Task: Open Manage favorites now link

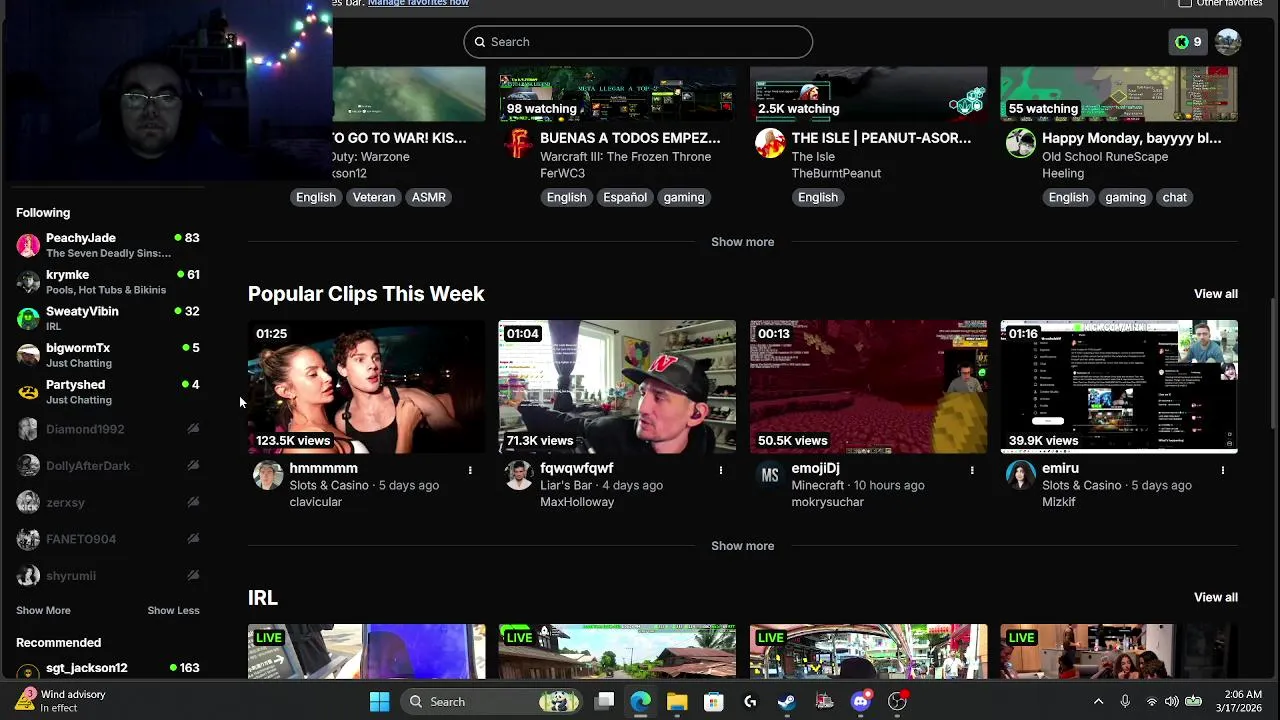Action: click(x=418, y=3)
